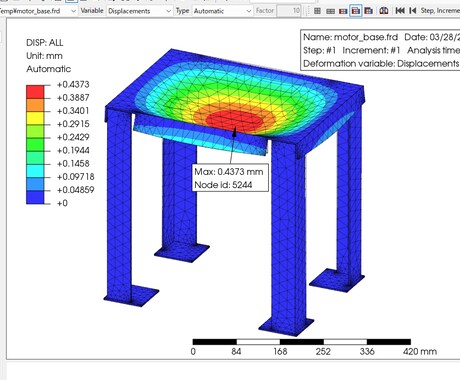Image resolution: width=460 pixels, height=380 pixels.
Task: Select the dark blue +0 legend swatch
Action: (35, 197)
